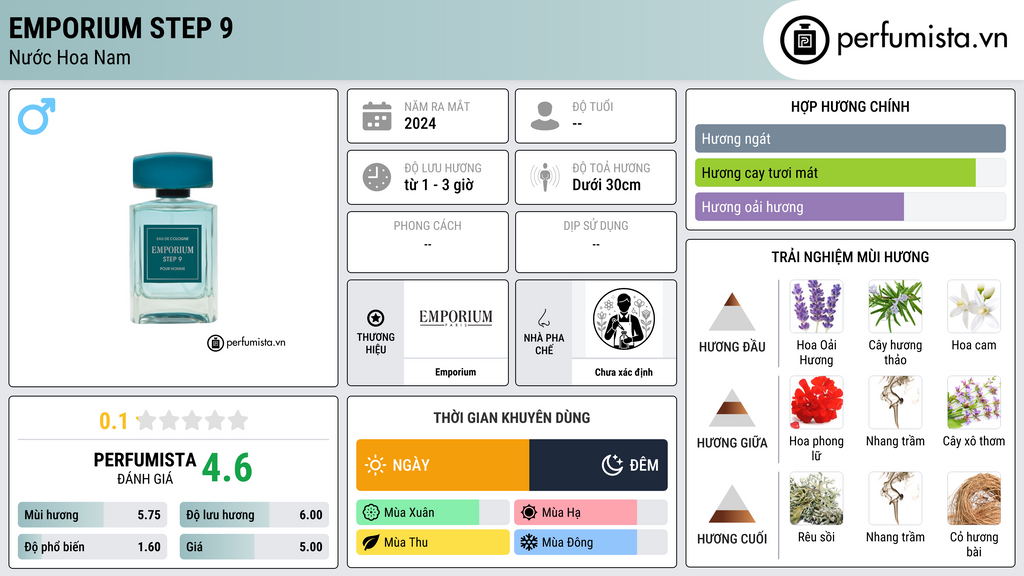
Task: Click the Hương cuối pyramid icon
Action: [732, 504]
